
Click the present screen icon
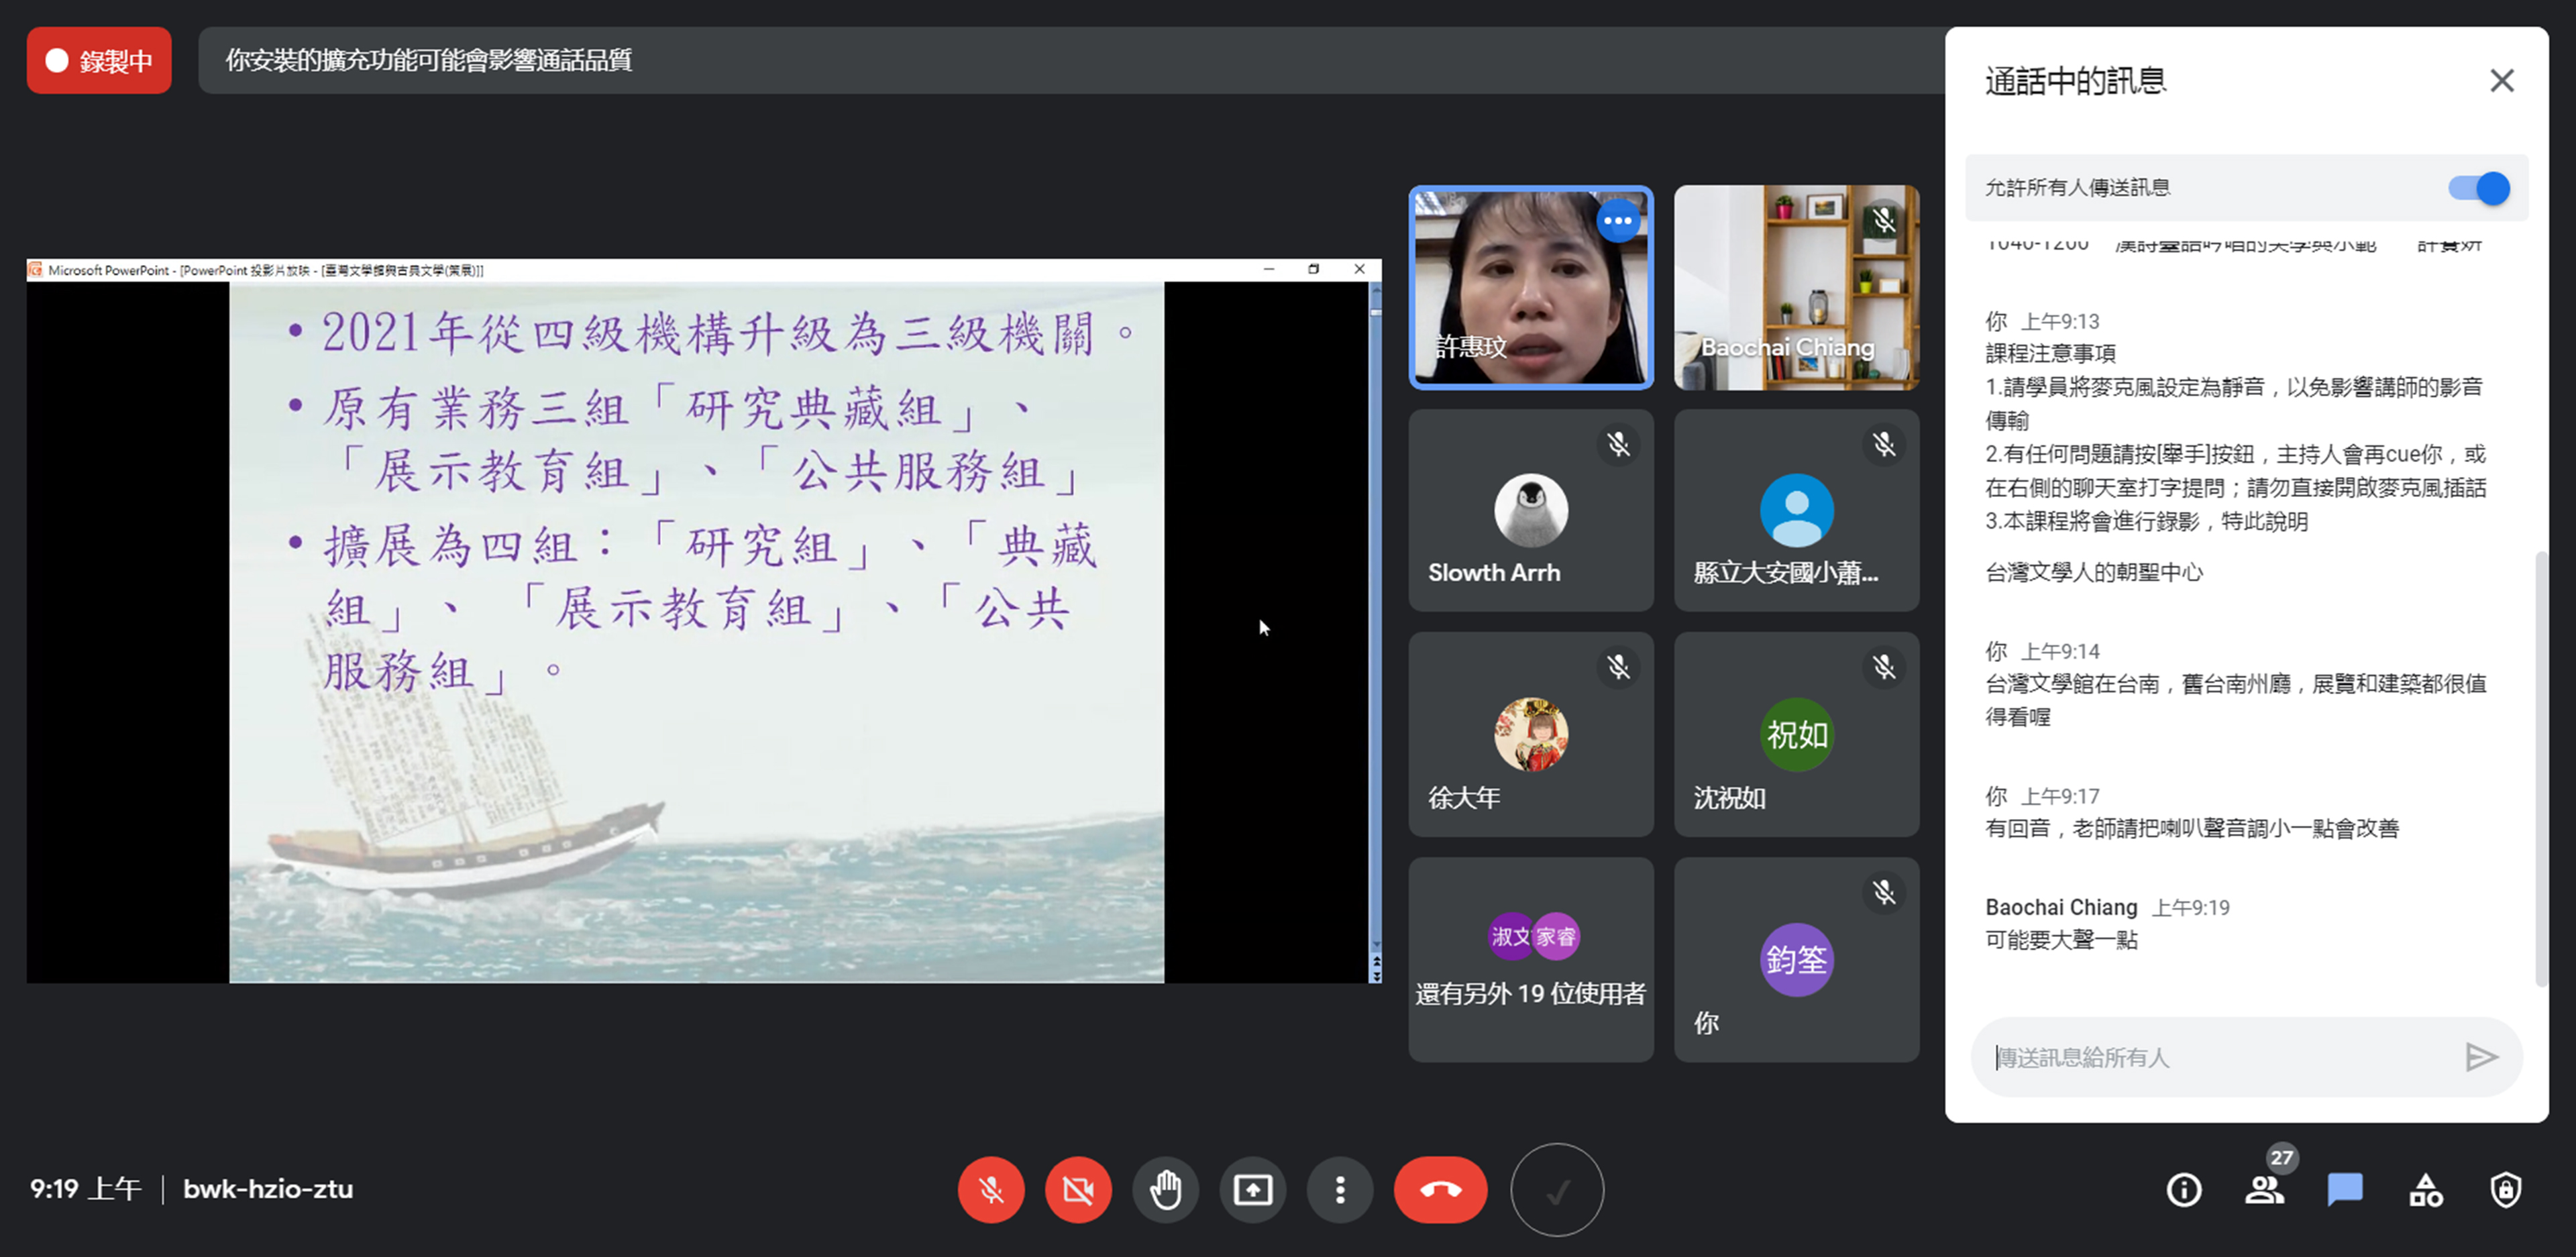(x=1252, y=1190)
